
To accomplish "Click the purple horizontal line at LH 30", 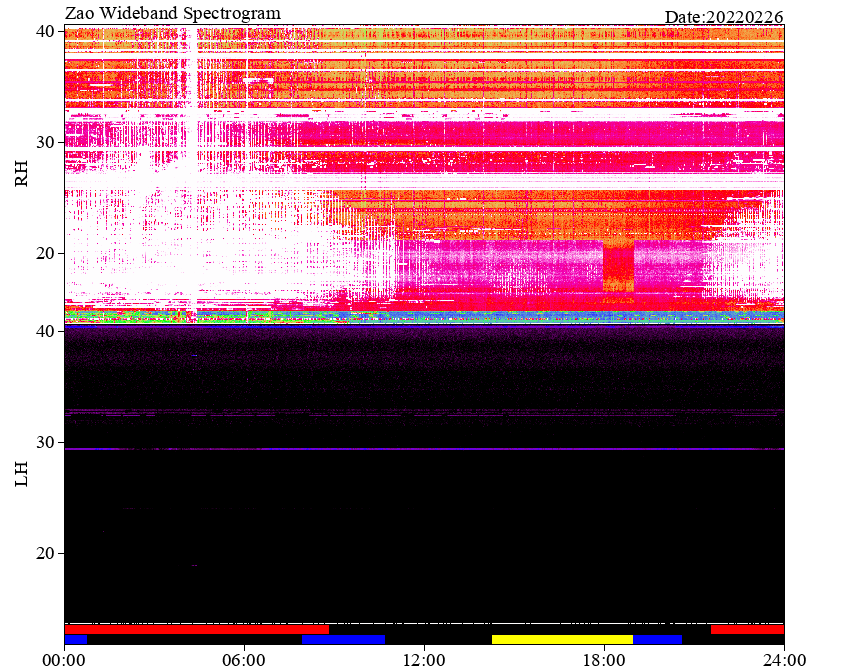I will click(x=424, y=449).
